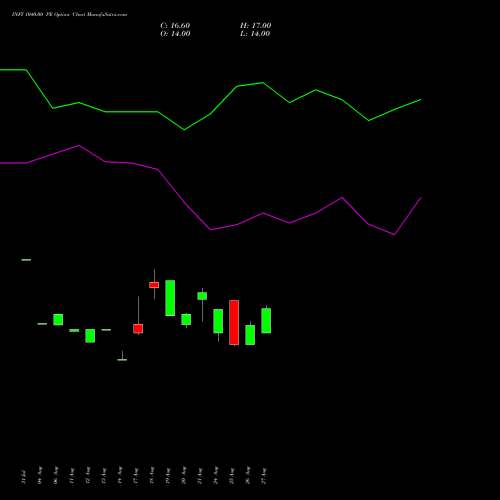Click the '17 Aug' date axis label
500x500 pixels.
point(136,476)
